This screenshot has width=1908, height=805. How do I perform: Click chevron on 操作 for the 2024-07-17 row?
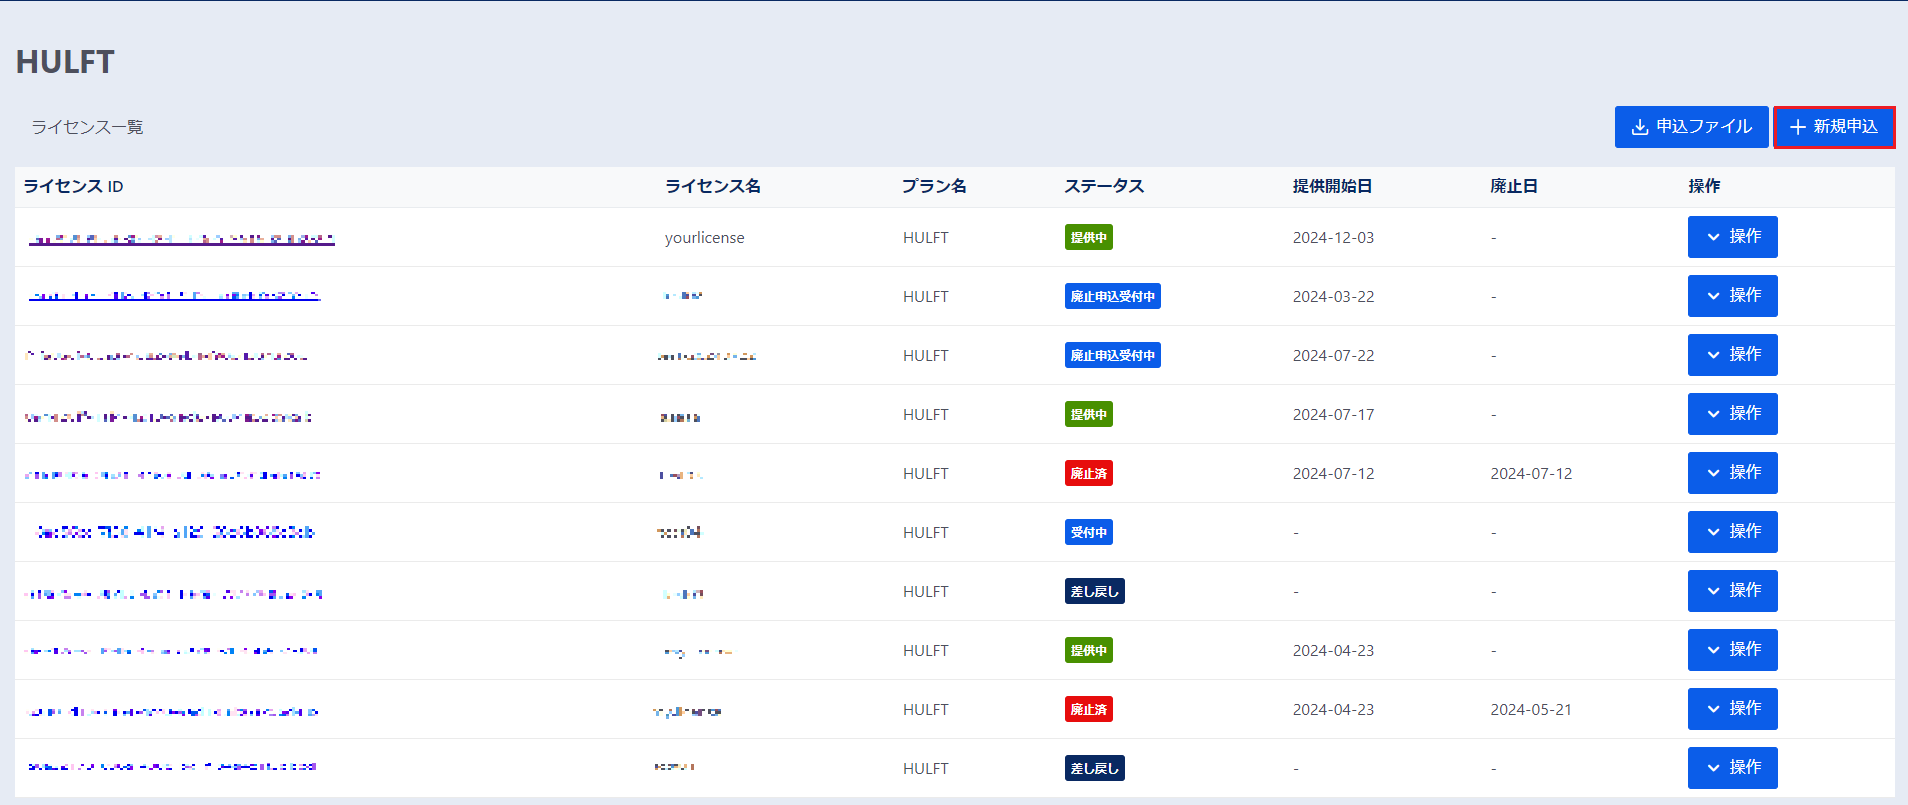coord(1714,414)
